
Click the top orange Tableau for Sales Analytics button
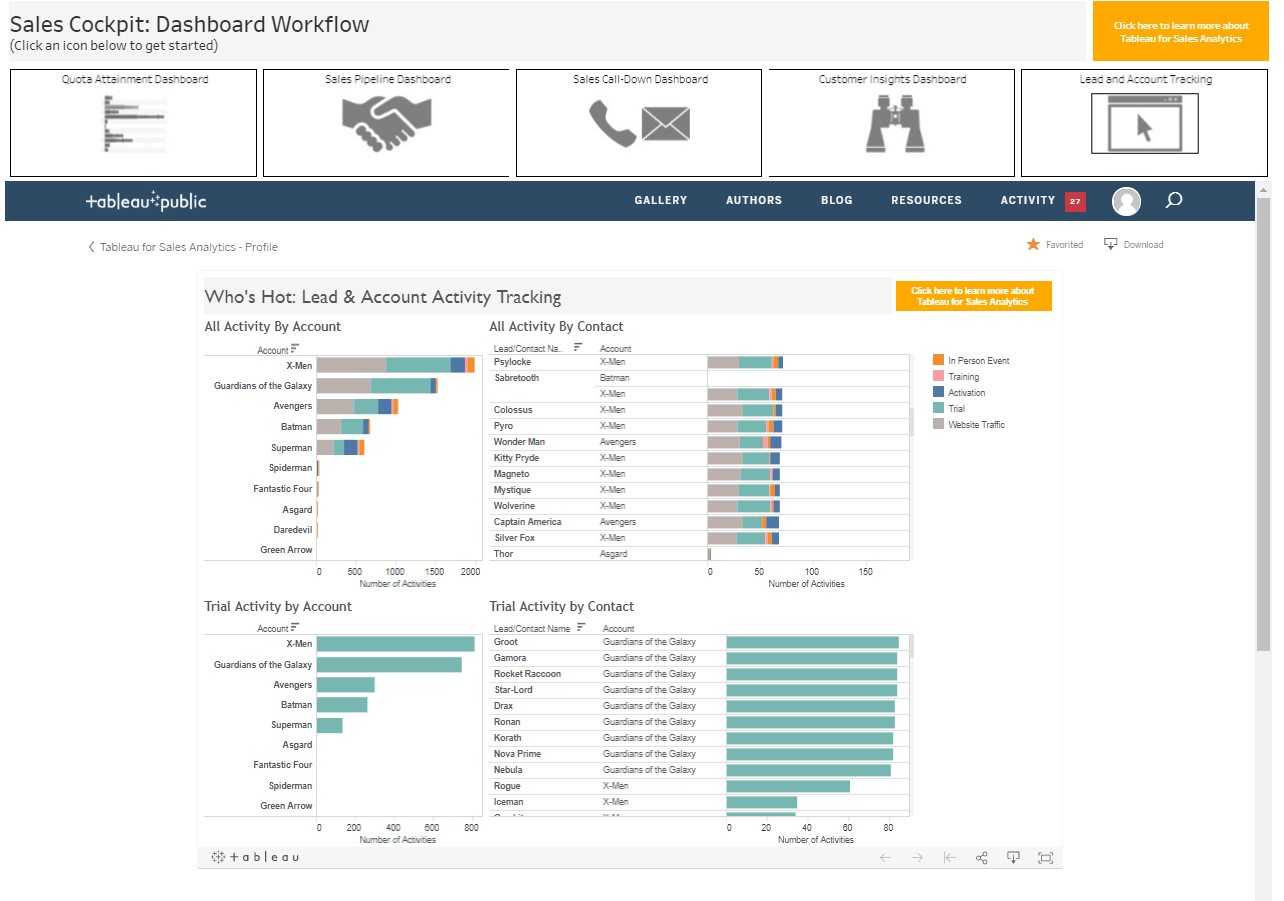[x=1181, y=32]
